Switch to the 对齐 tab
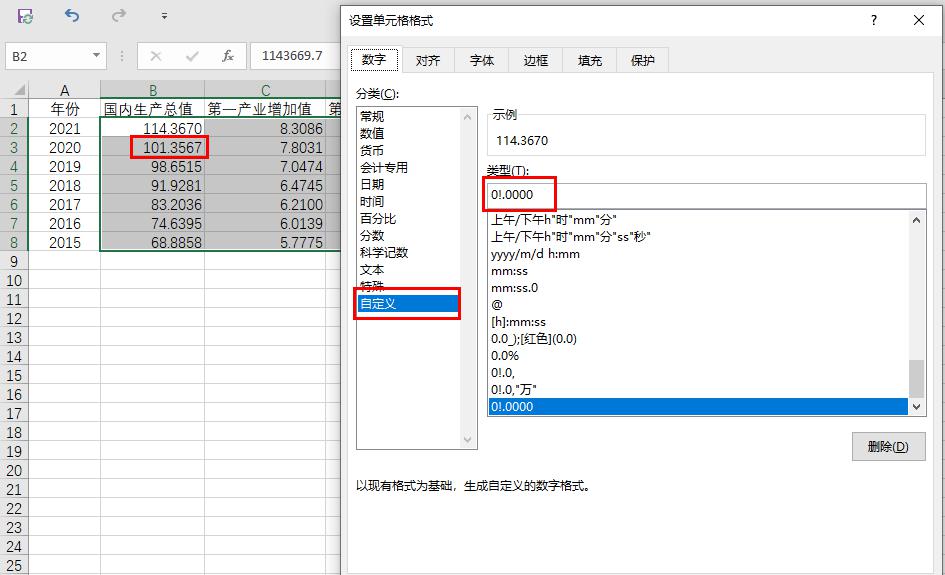945x575 pixels. (x=428, y=60)
